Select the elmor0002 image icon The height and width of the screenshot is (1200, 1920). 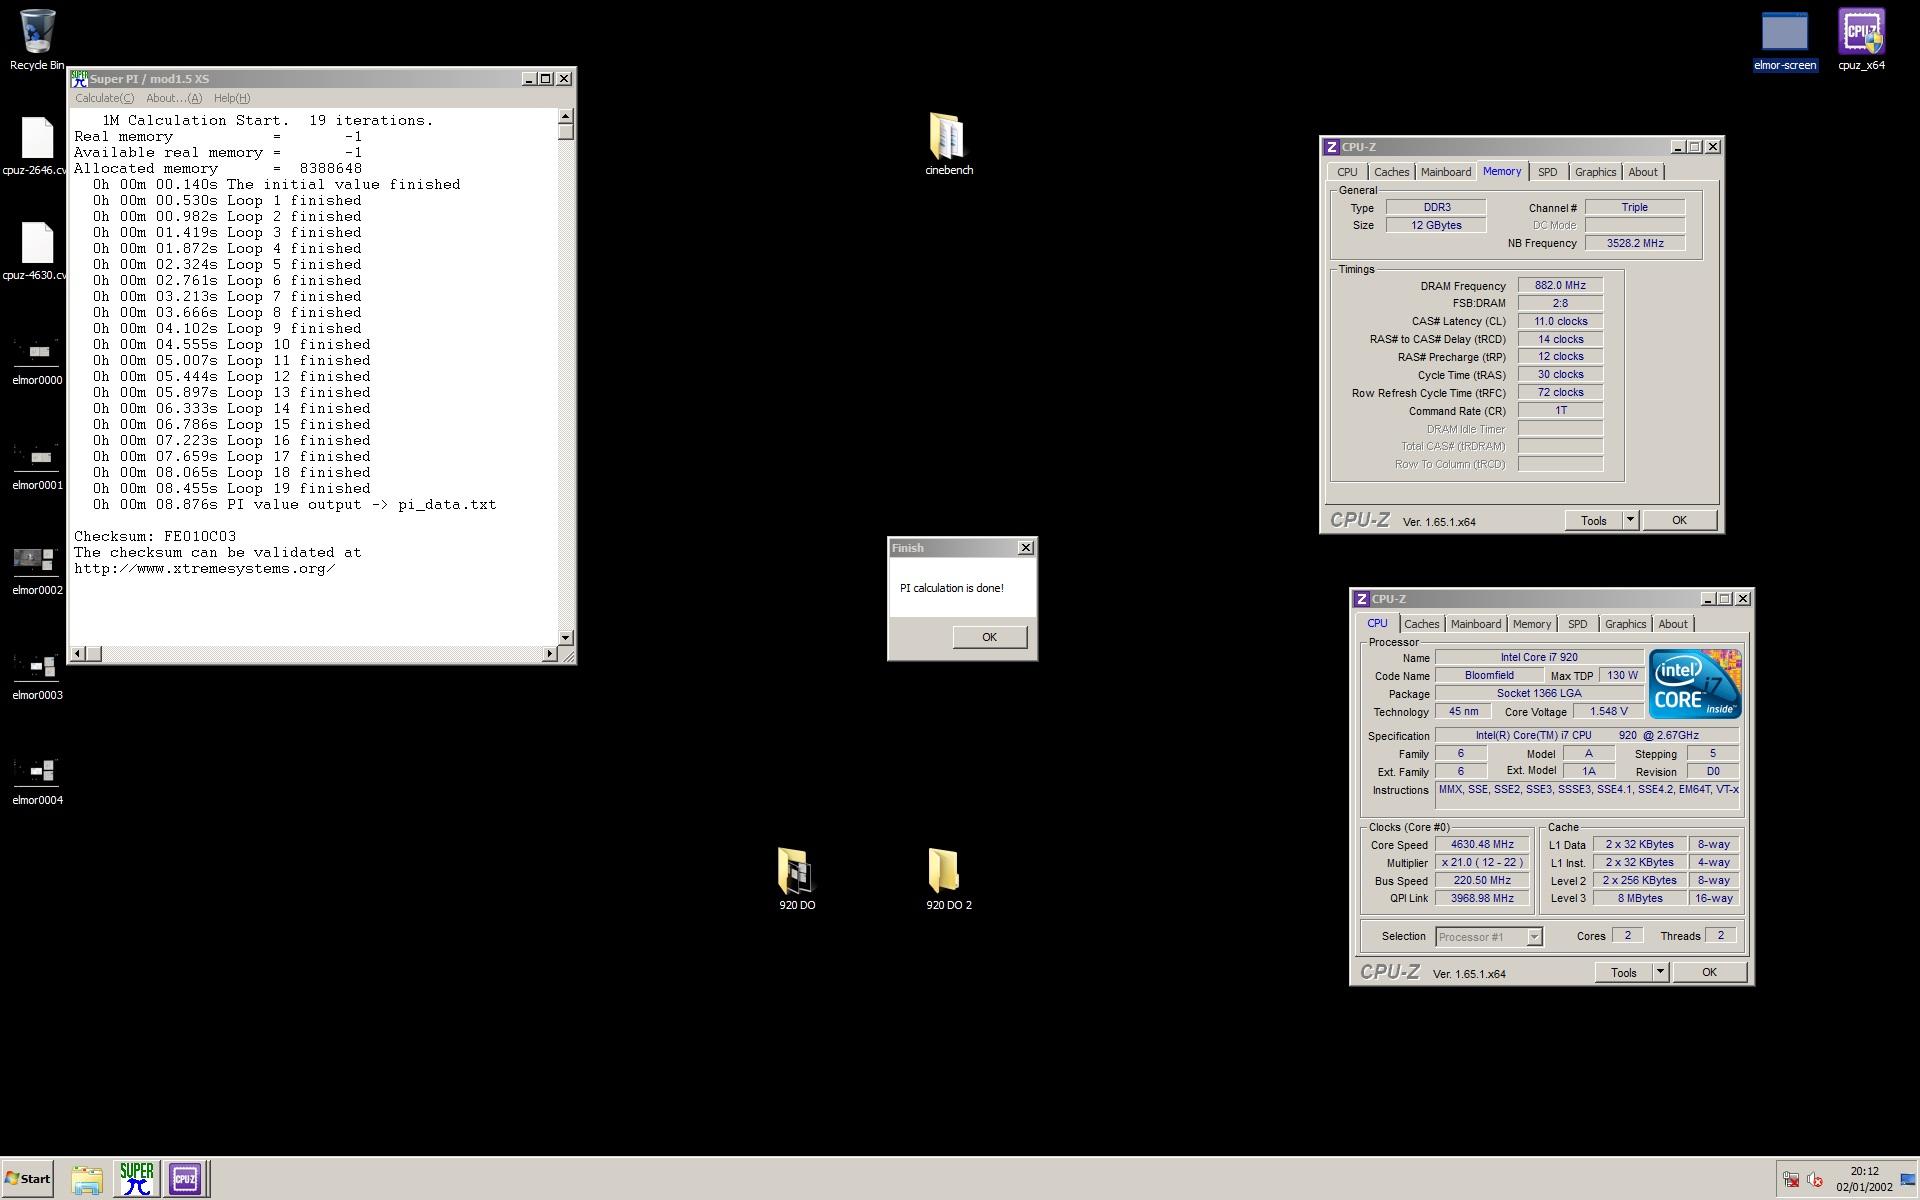[37, 569]
